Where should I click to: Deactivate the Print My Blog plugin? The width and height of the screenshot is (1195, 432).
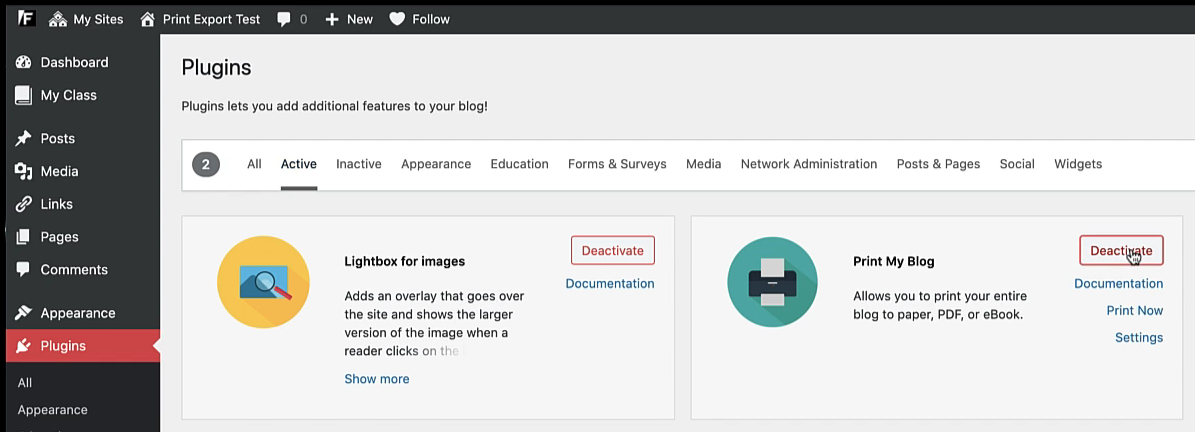[x=1121, y=250]
